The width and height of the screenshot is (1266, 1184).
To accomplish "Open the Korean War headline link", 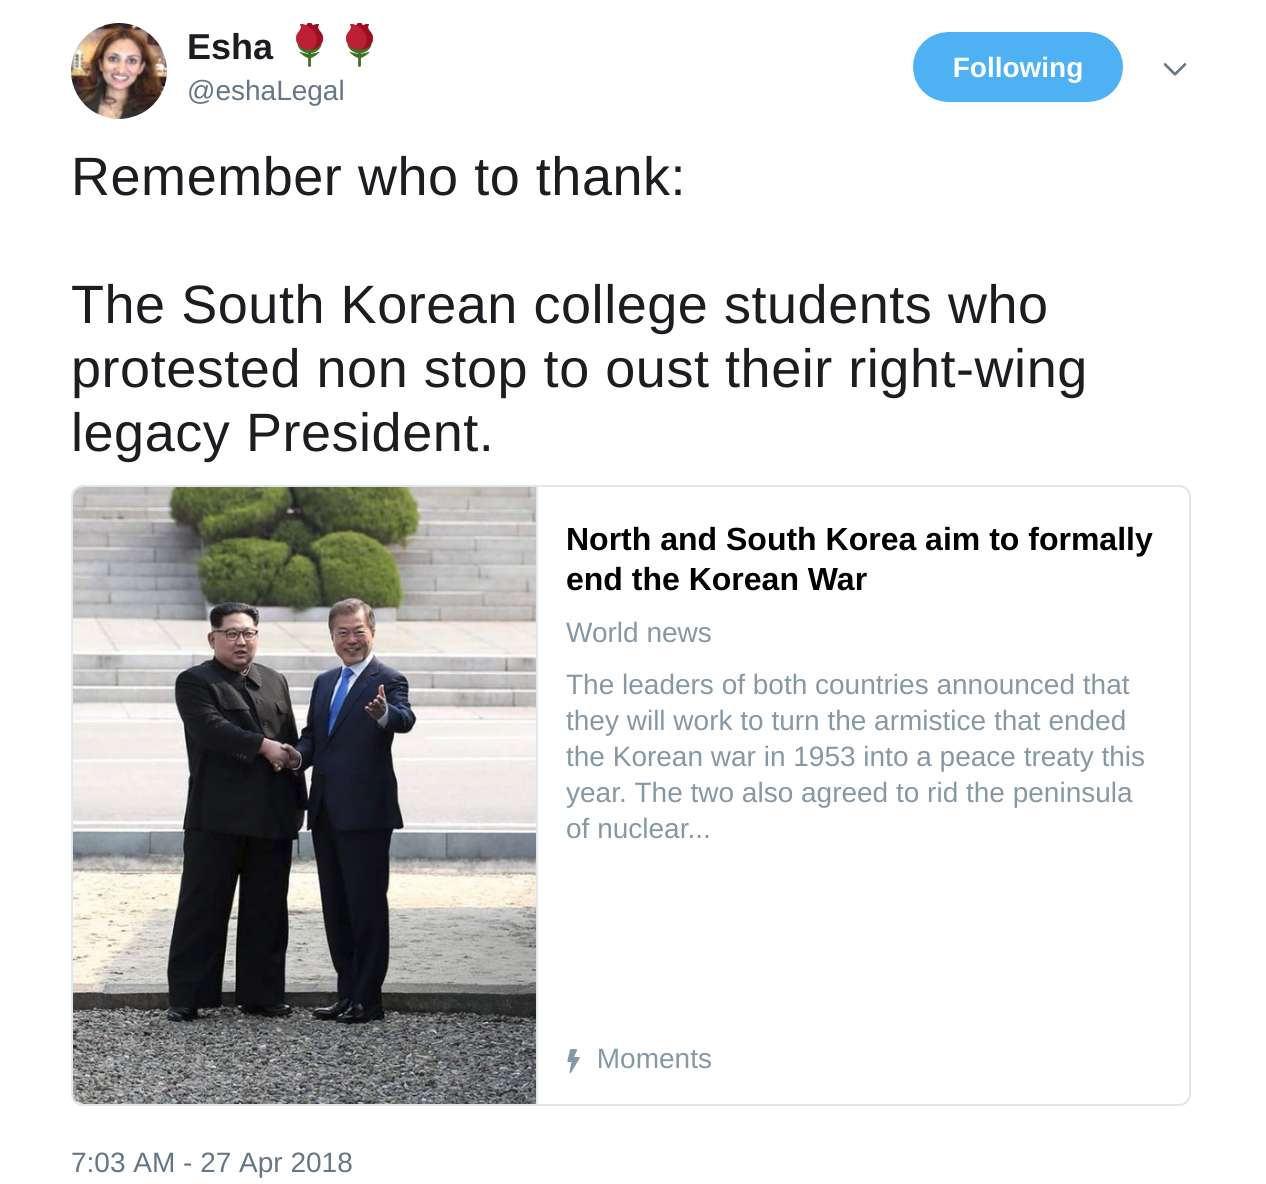I will click(859, 559).
